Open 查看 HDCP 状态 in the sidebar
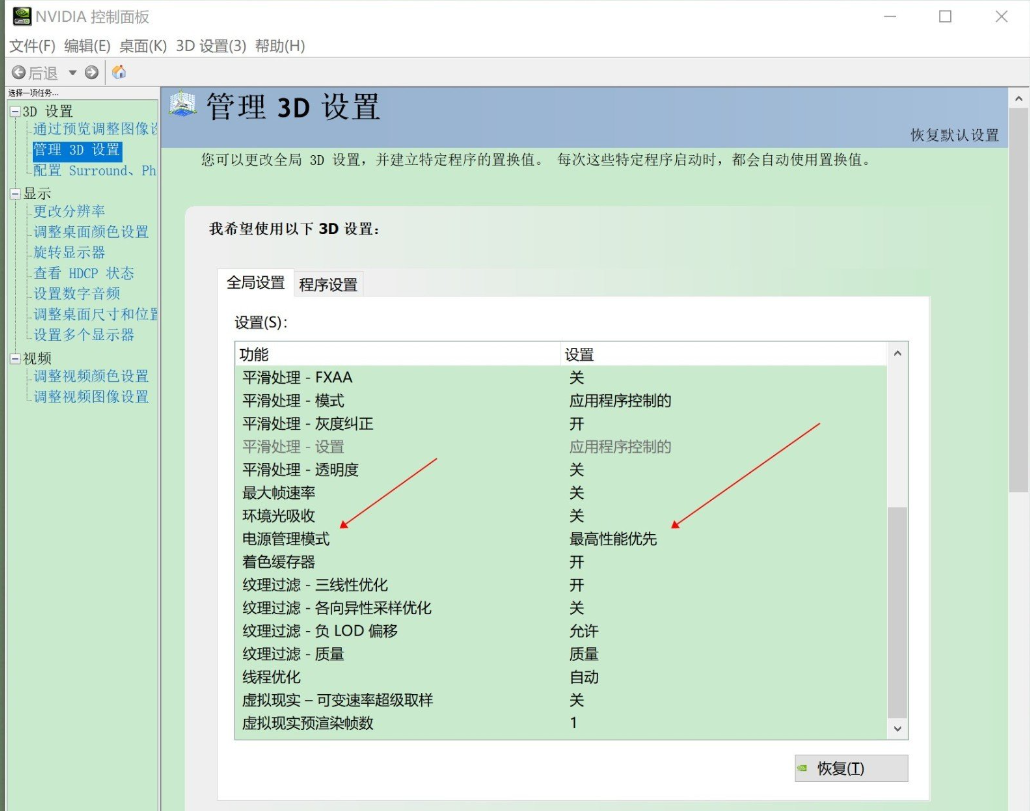This screenshot has width=1030, height=811. coord(83,273)
